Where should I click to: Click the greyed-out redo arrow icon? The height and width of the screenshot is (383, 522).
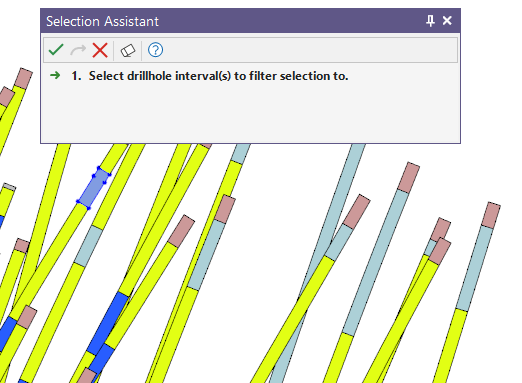point(78,50)
